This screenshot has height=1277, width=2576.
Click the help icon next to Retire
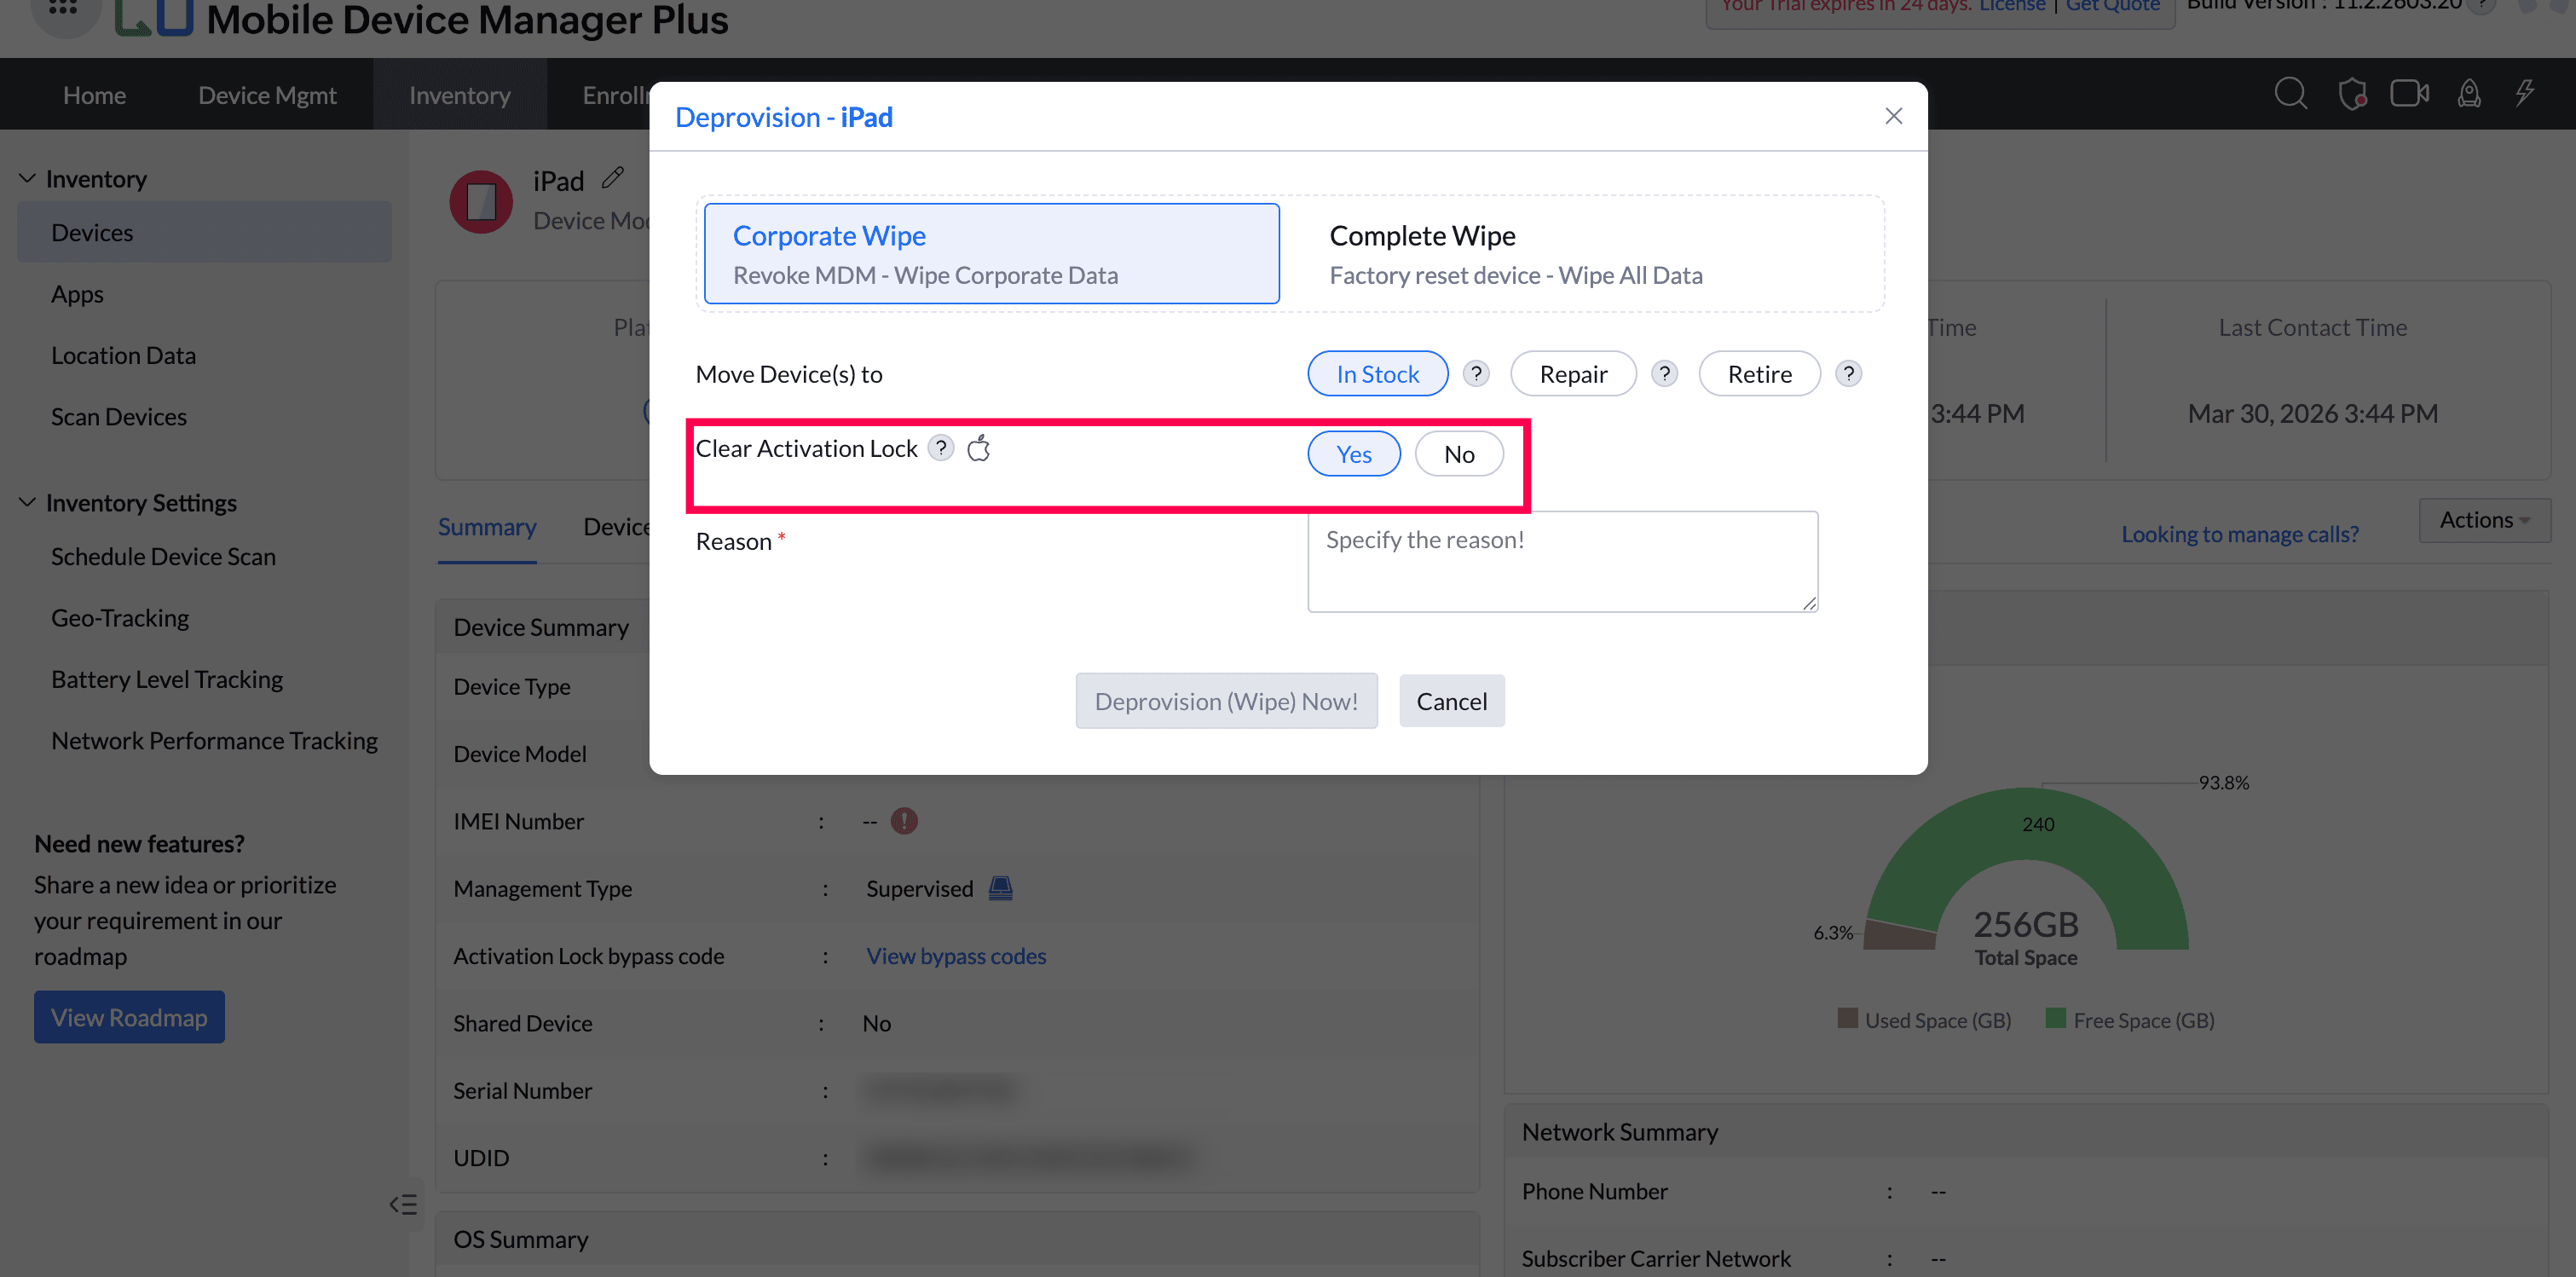(1848, 374)
